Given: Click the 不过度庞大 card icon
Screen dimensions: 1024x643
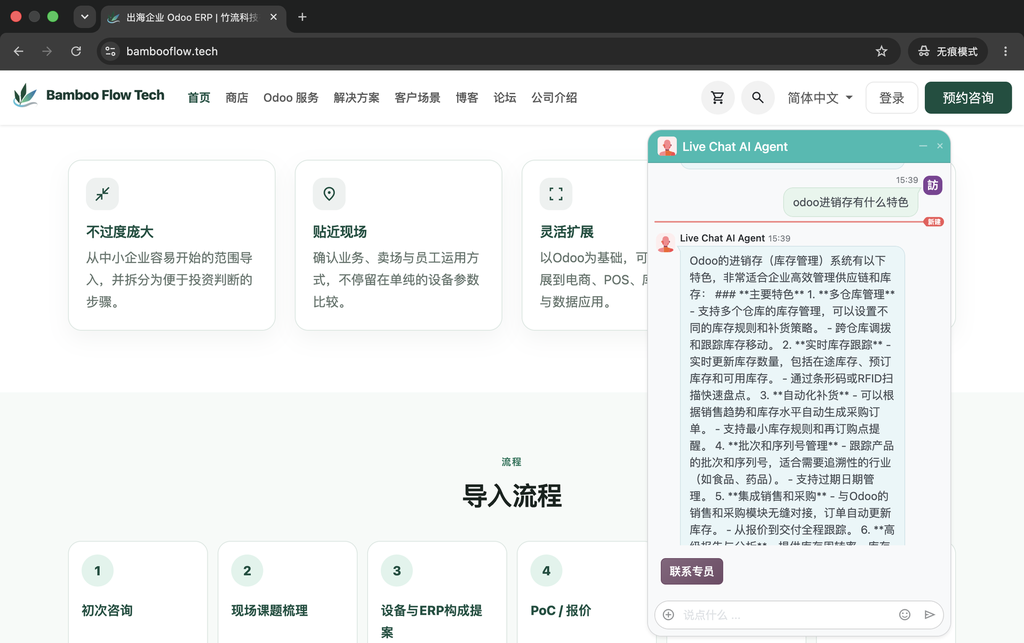Looking at the screenshot, I should [103, 194].
